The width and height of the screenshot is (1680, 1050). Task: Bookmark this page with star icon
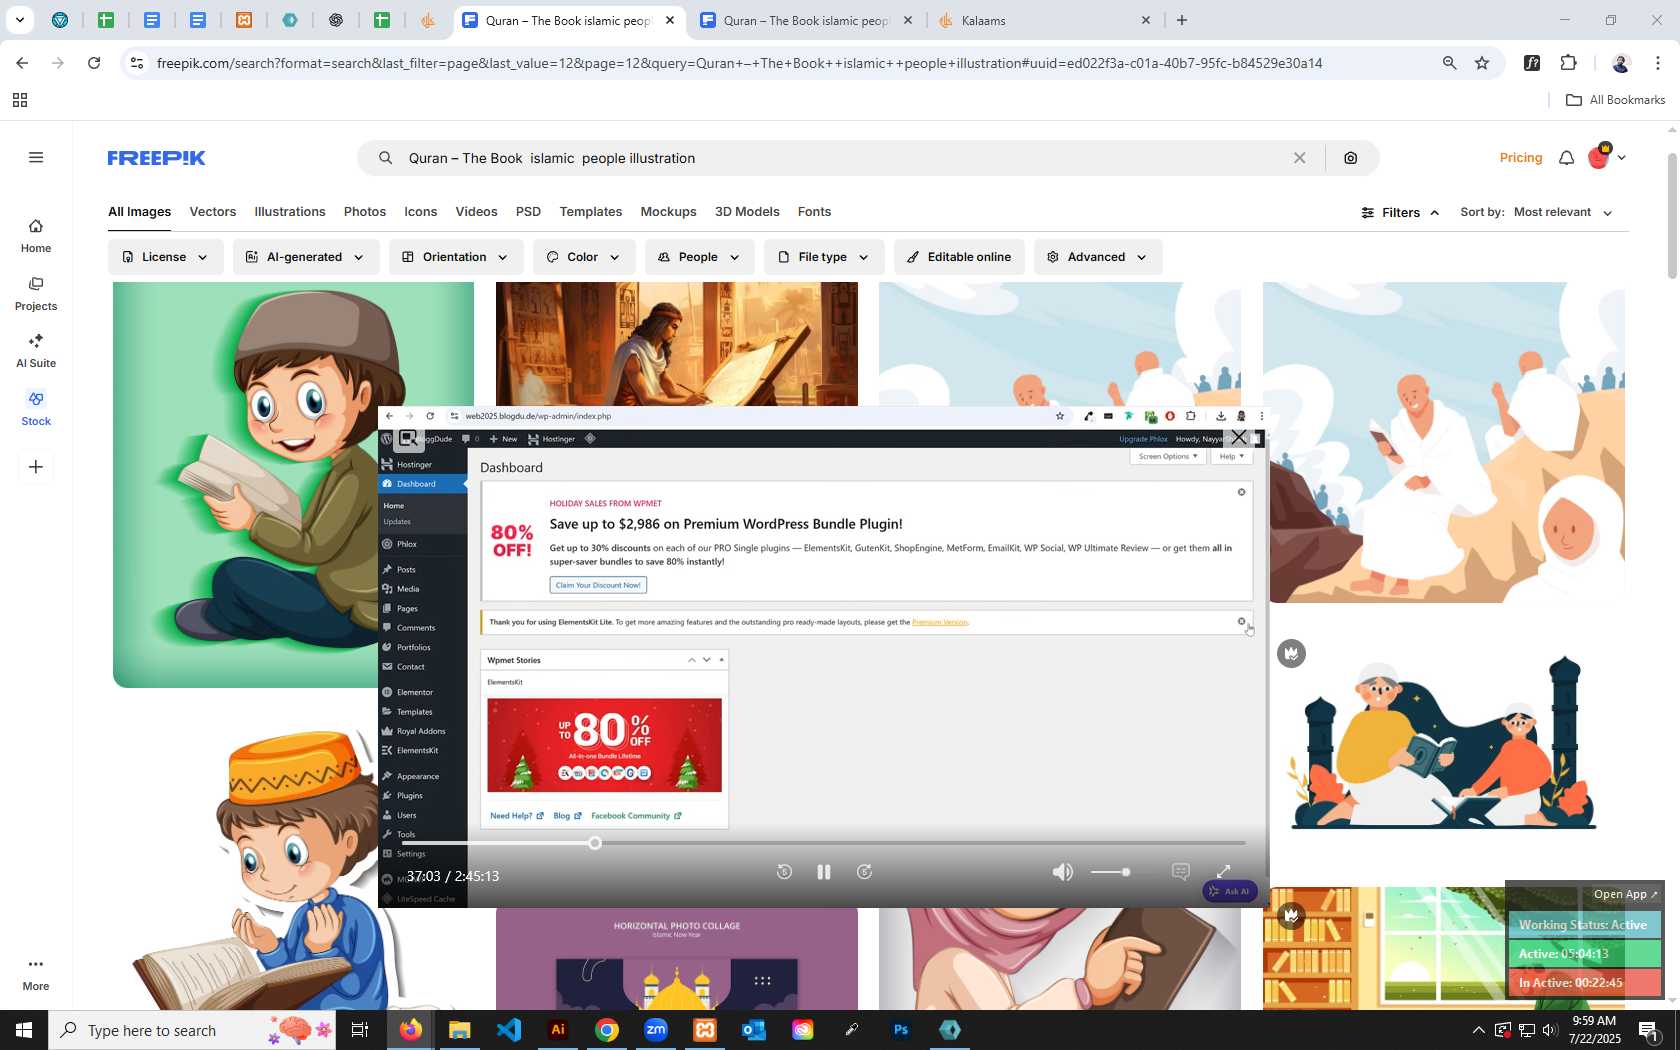1482,63
